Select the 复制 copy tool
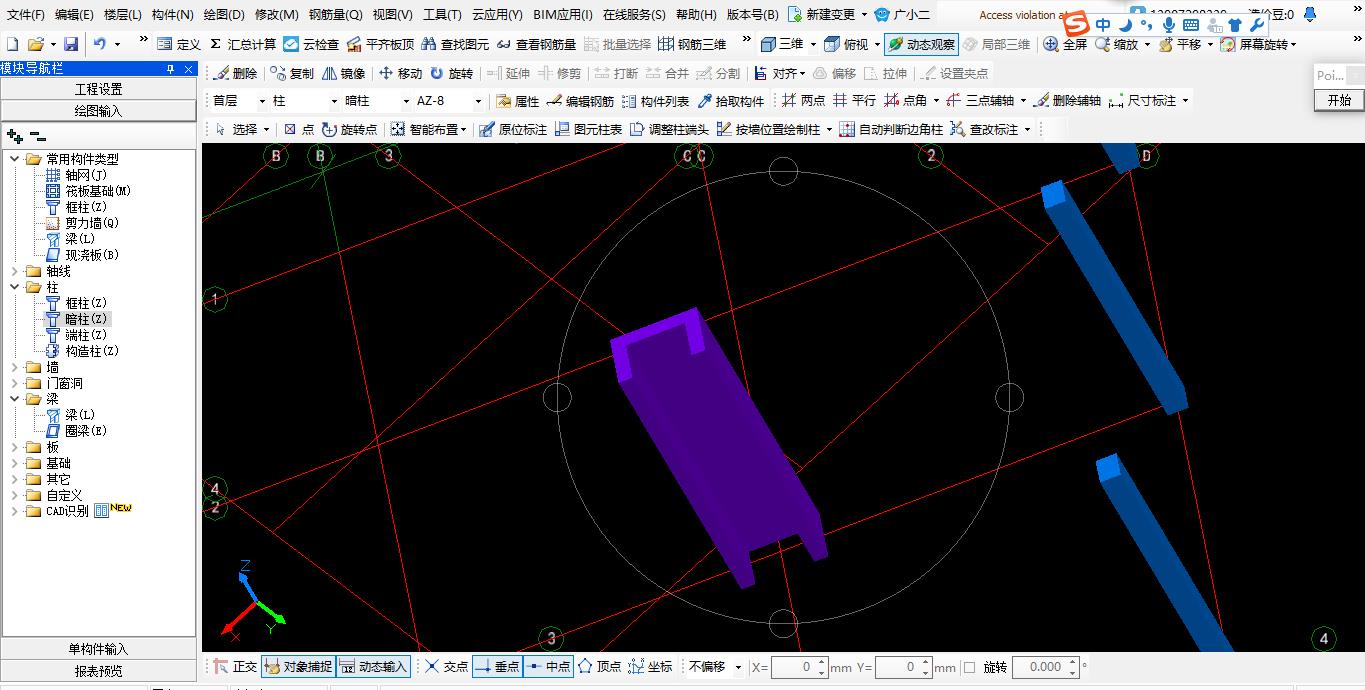 (x=291, y=73)
